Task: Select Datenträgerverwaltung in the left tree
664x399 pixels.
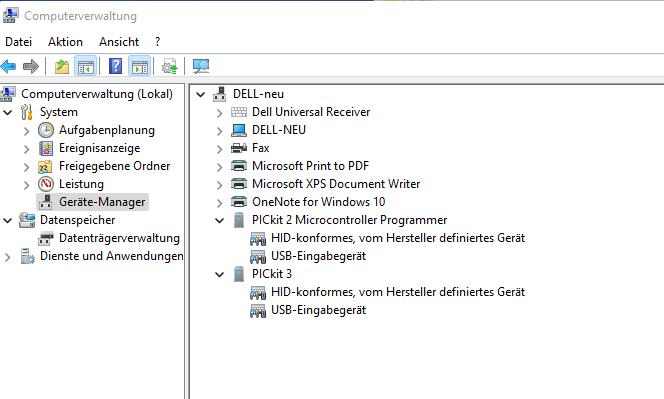Action: [119, 238]
